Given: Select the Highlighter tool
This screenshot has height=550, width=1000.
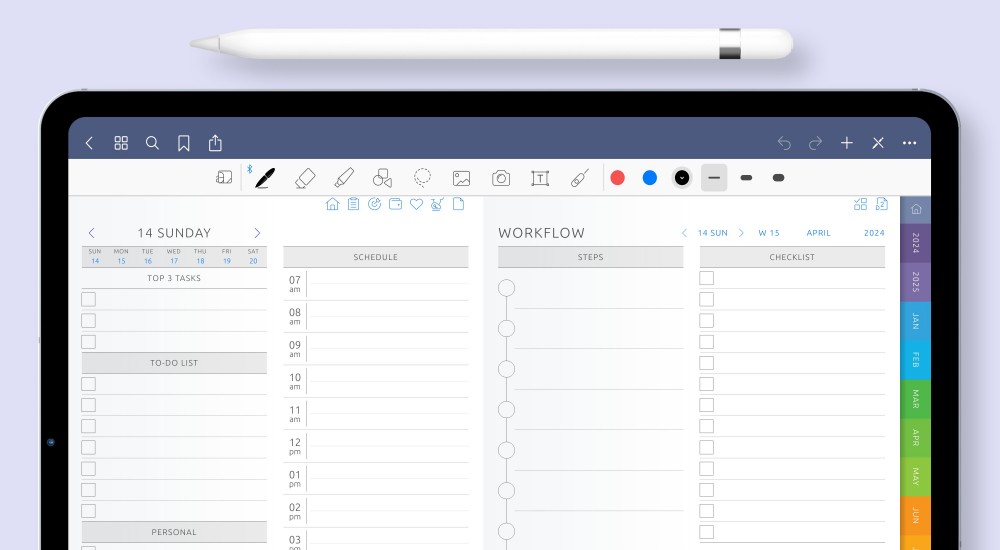Looking at the screenshot, I should [x=344, y=178].
